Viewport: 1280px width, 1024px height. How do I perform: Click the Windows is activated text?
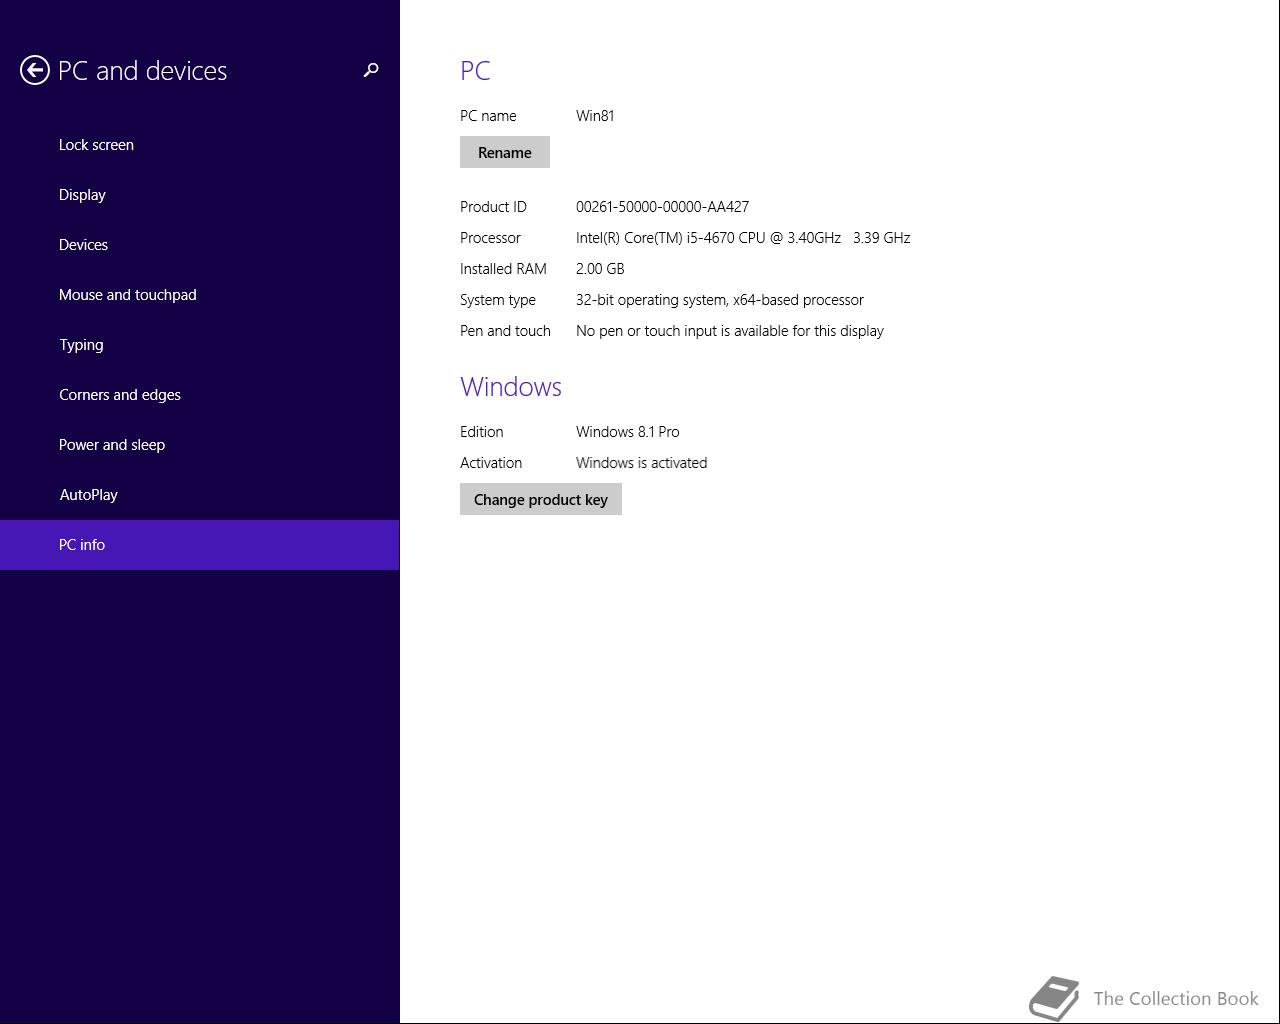tap(641, 463)
